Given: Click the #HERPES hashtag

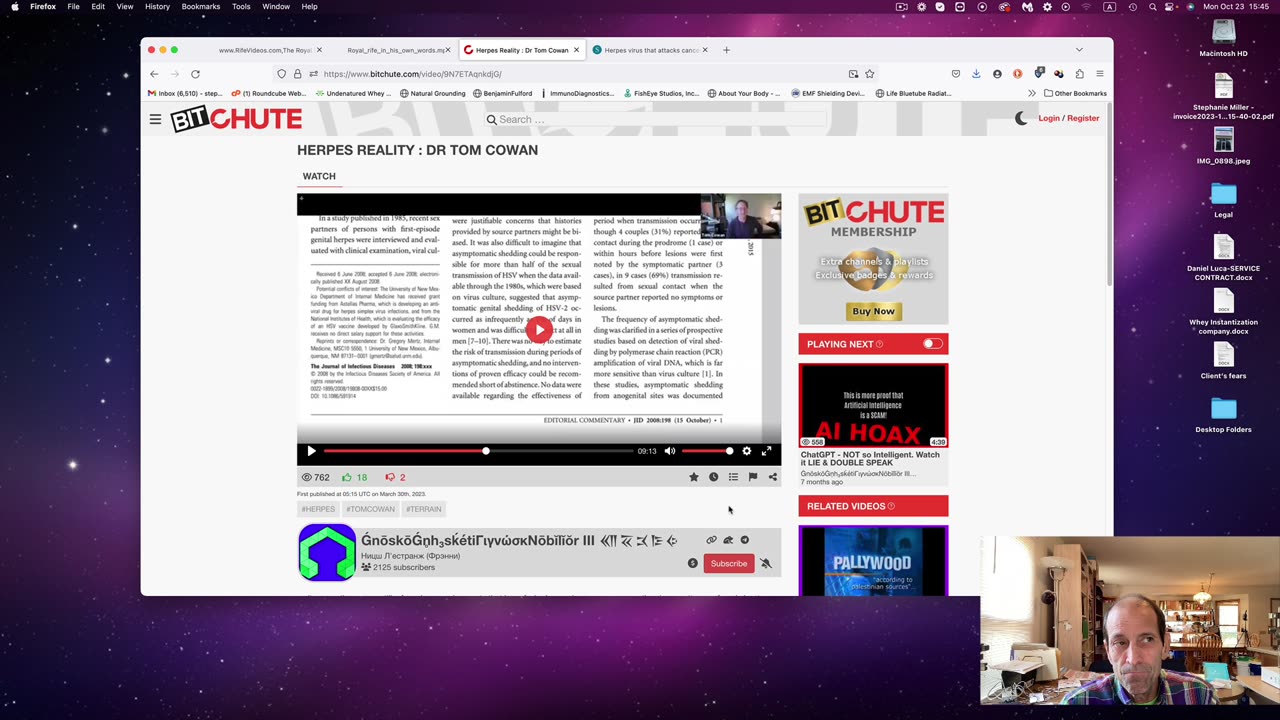Looking at the screenshot, I should (318, 509).
